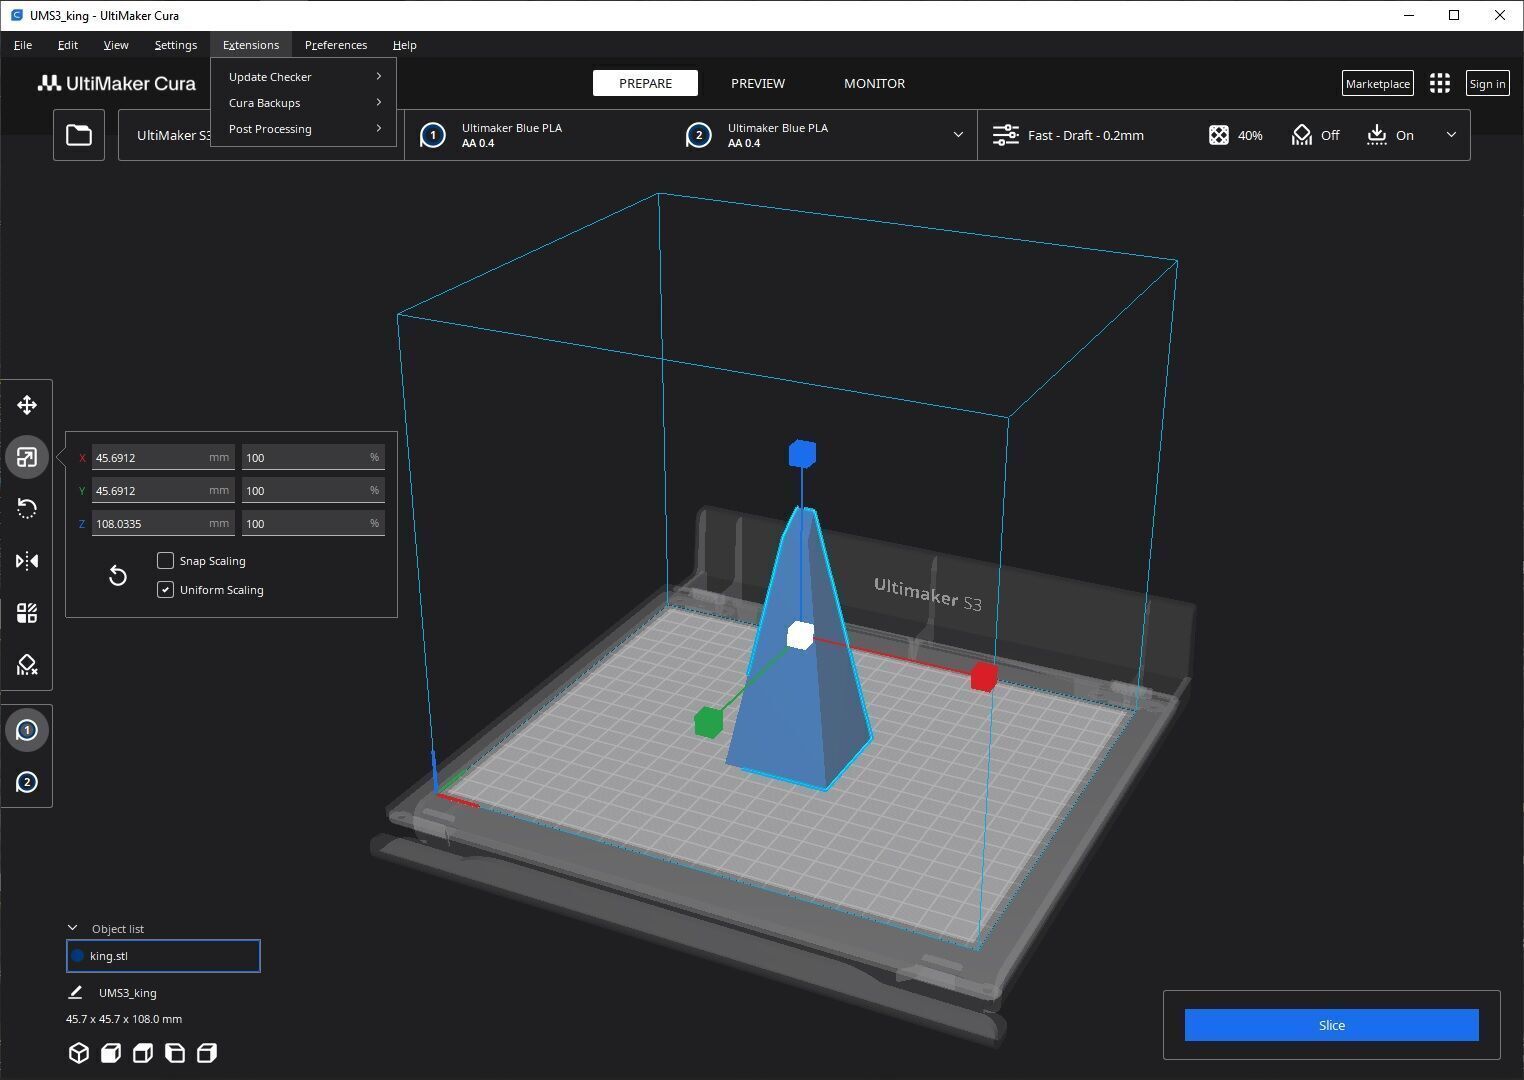The image size is (1524, 1080).
Task: Open the View menu
Action: (x=116, y=45)
